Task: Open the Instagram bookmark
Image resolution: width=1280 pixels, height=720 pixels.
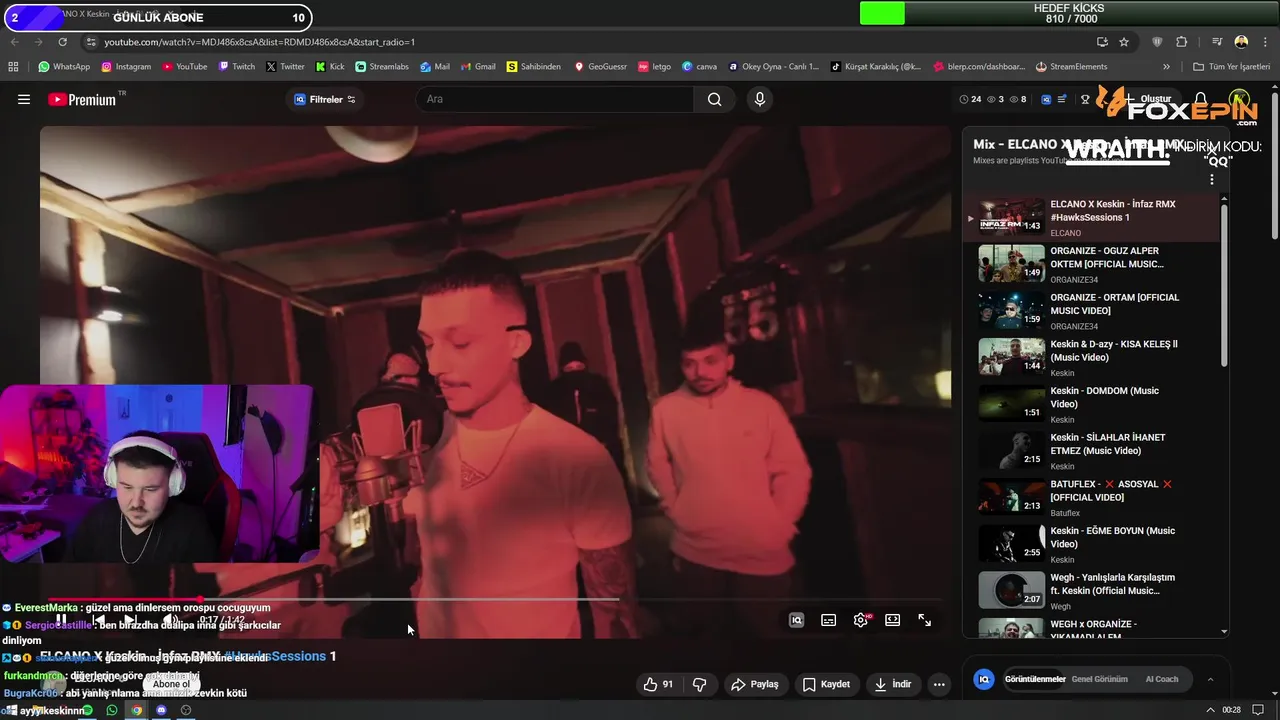Action: (126, 67)
